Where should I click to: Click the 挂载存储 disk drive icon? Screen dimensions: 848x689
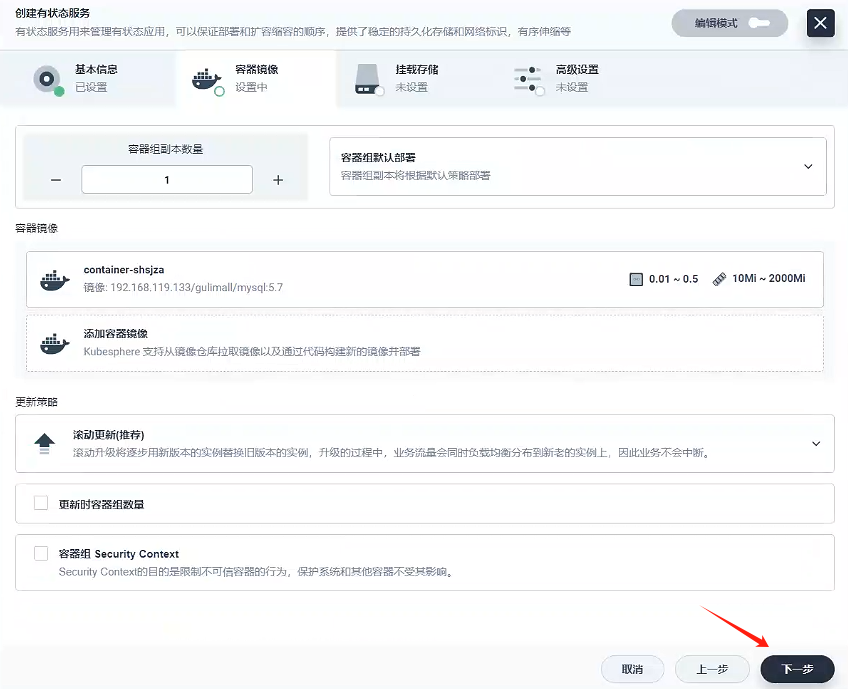(x=369, y=80)
